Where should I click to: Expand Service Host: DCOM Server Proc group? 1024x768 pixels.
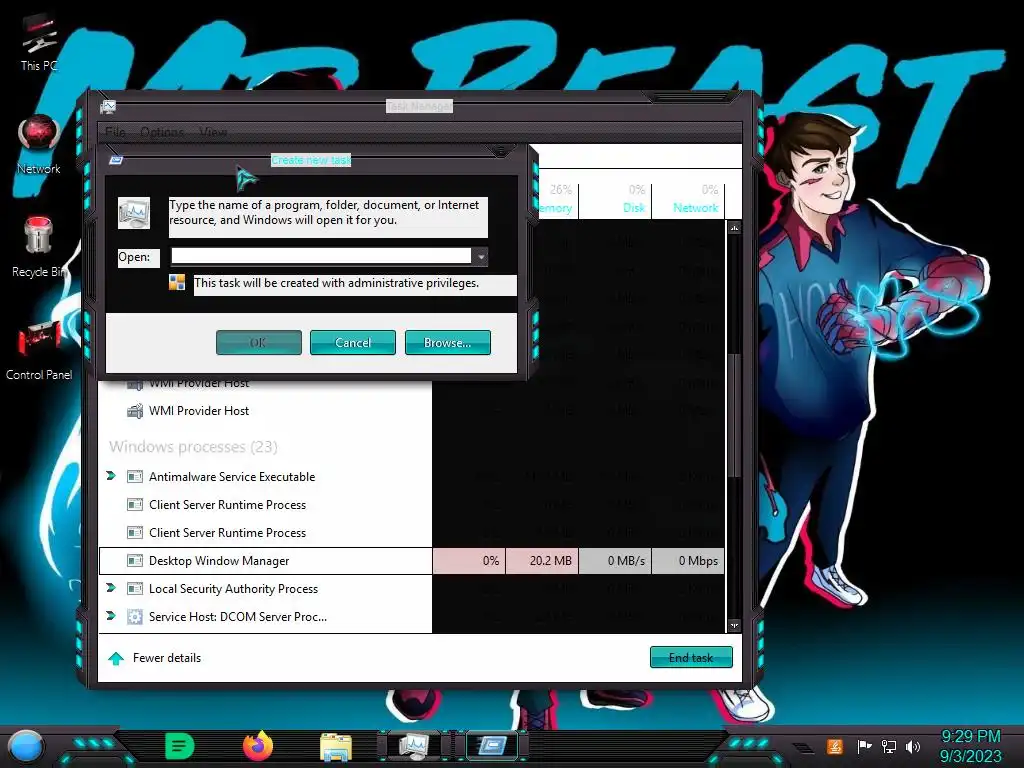(x=111, y=616)
